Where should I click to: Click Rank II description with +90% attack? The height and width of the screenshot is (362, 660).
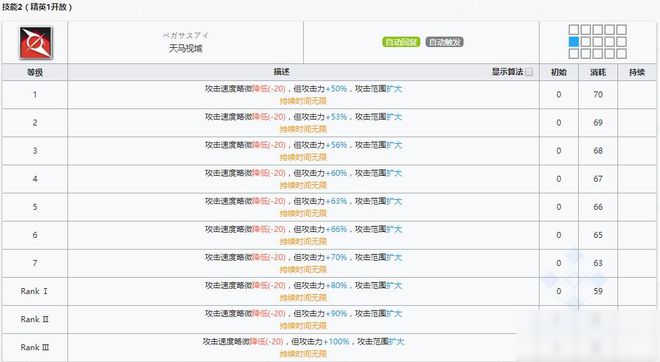303,319
